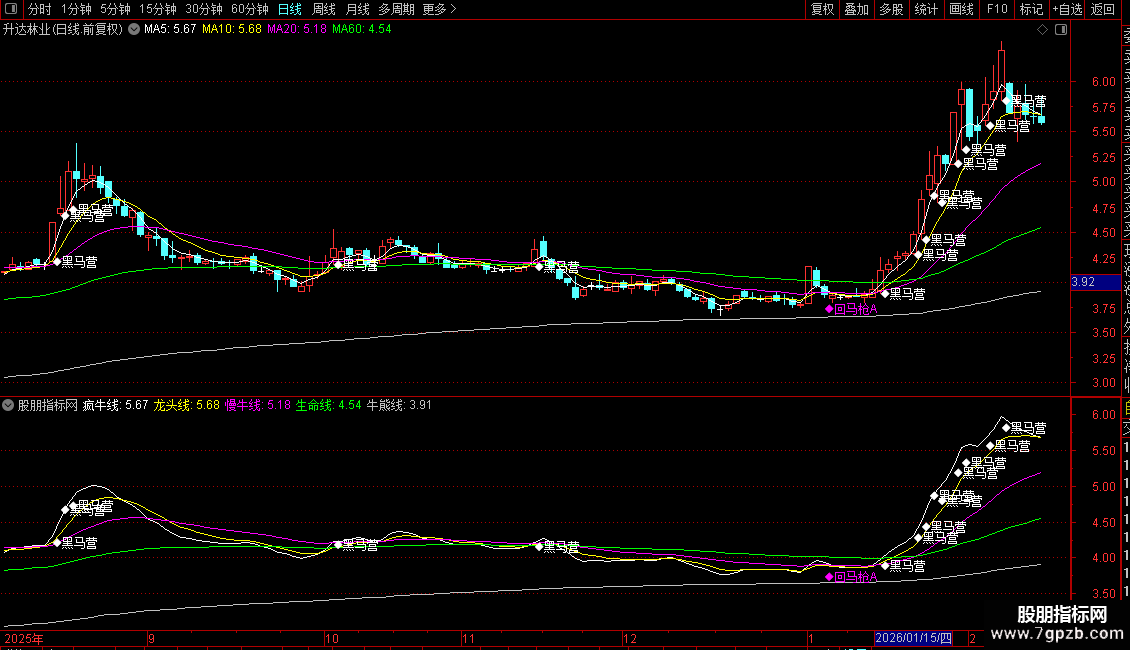Toggle the right panel icon below toolbar
Screen dimensions: 1130x650
[1061, 30]
